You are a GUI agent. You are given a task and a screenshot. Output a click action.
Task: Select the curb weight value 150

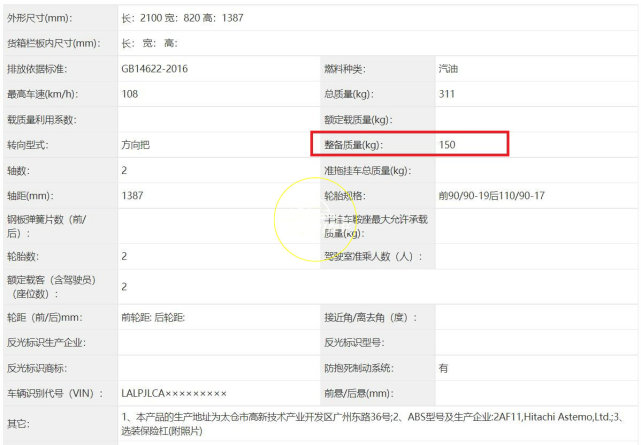pos(447,145)
